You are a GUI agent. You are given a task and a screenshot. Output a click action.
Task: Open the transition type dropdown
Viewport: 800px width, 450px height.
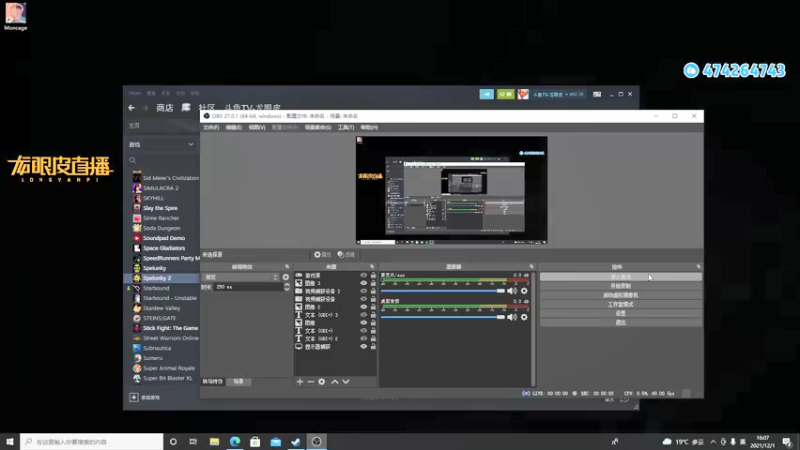point(241,277)
